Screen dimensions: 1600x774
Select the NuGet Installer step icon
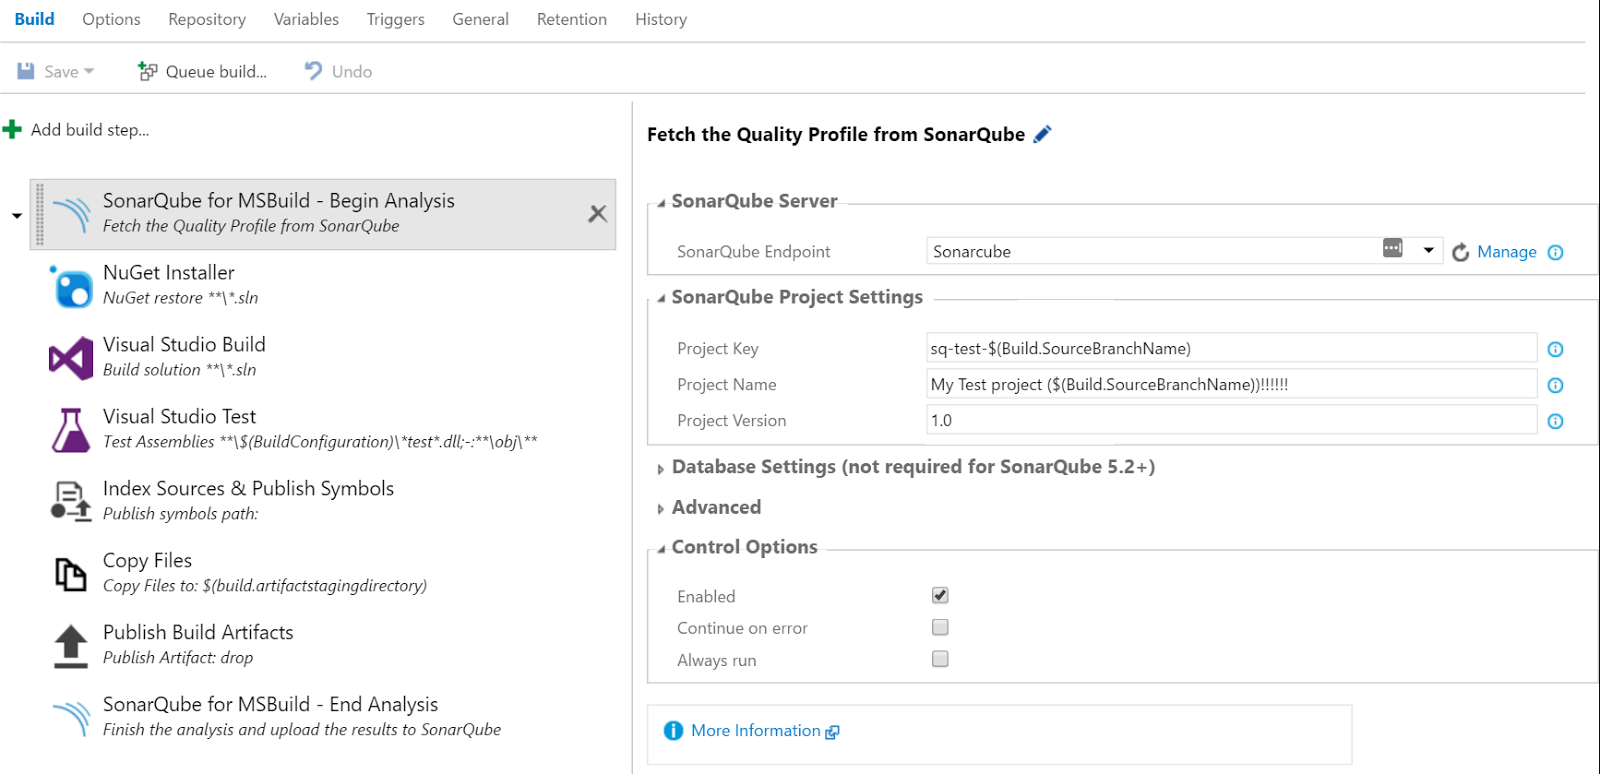pos(71,287)
